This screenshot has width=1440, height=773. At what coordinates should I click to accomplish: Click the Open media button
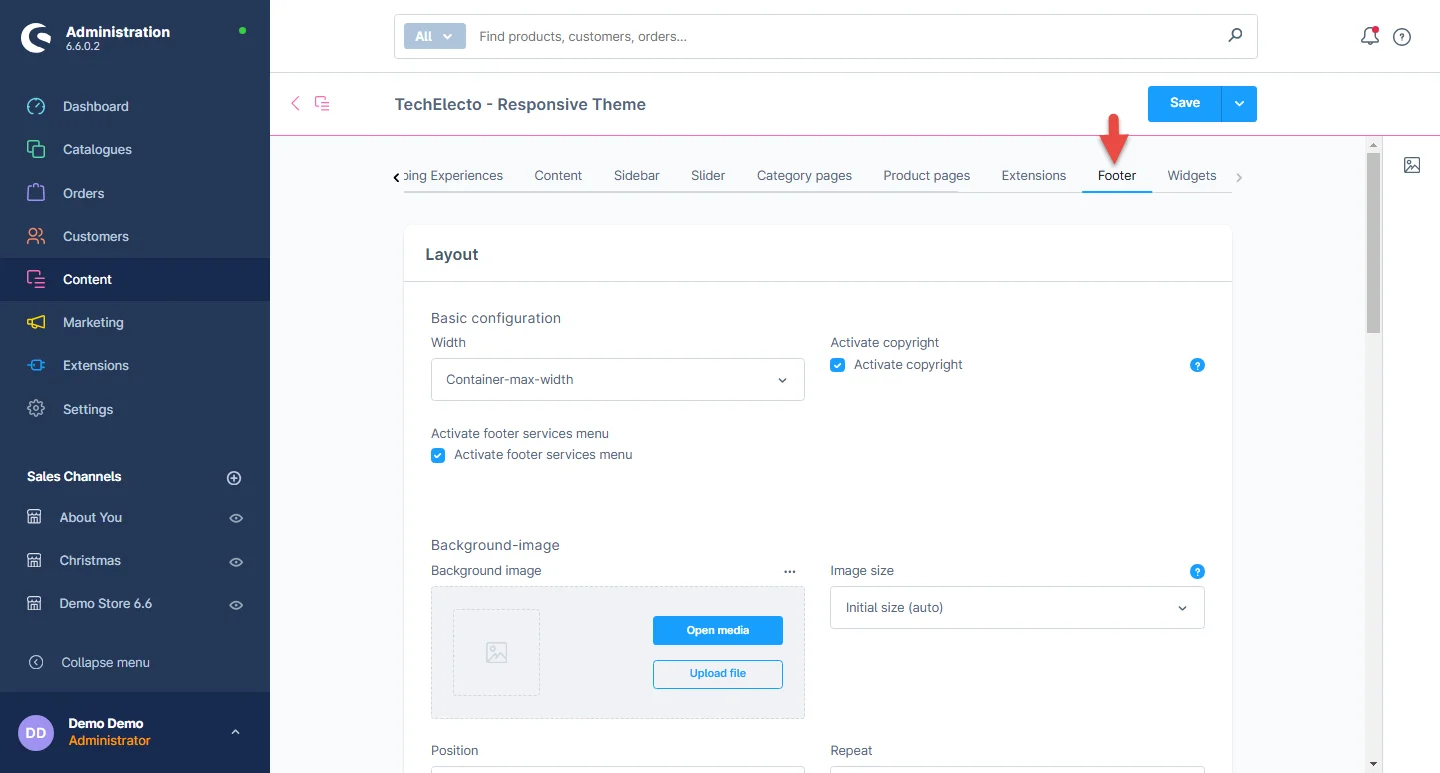pyautogui.click(x=717, y=631)
